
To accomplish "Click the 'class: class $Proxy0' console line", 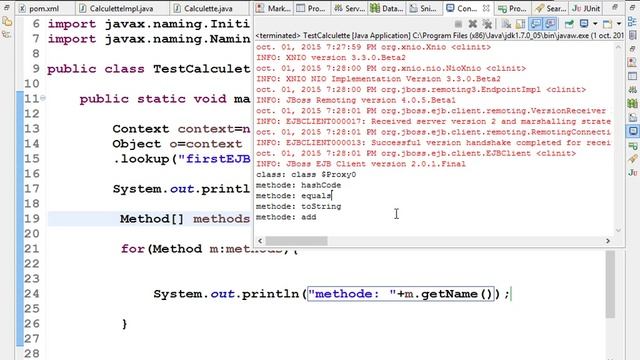I will [x=306, y=175].
